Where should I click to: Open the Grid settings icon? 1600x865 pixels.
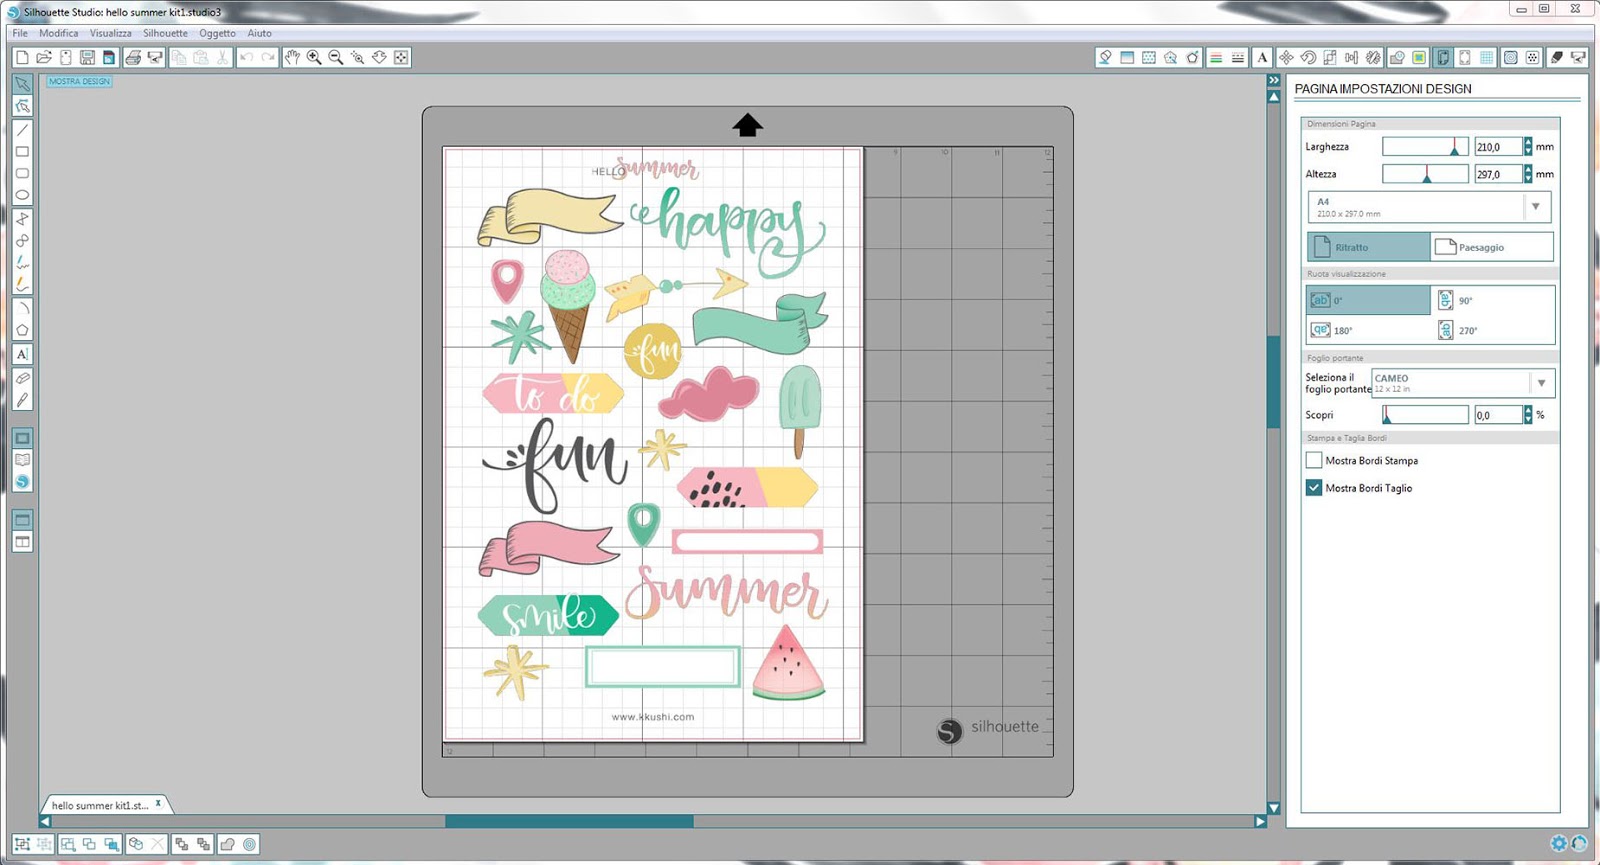(x=1487, y=58)
